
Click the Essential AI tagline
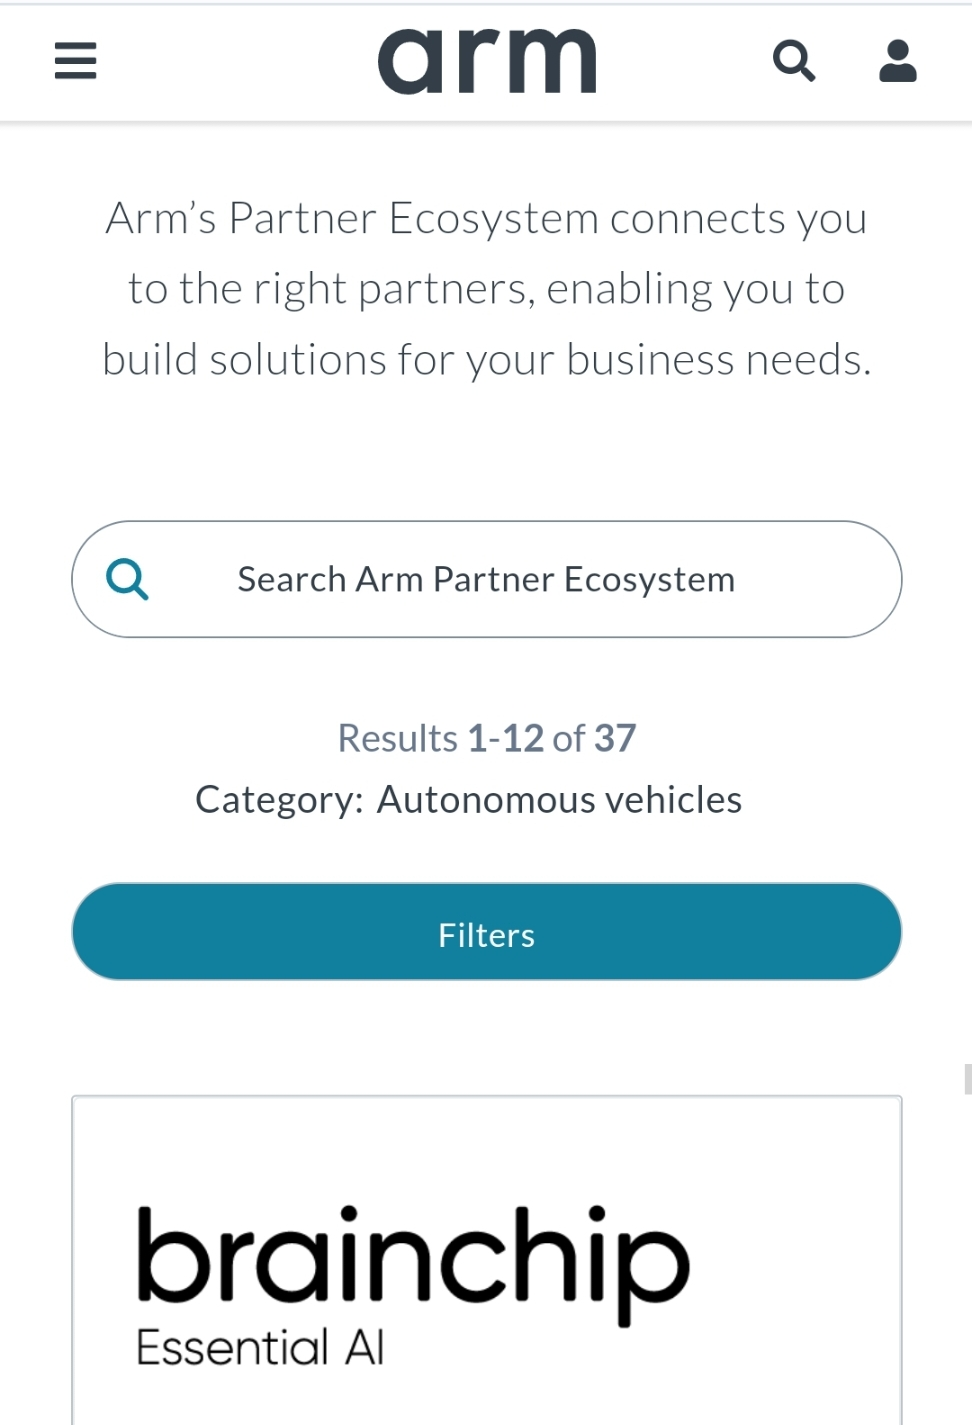[260, 1347]
